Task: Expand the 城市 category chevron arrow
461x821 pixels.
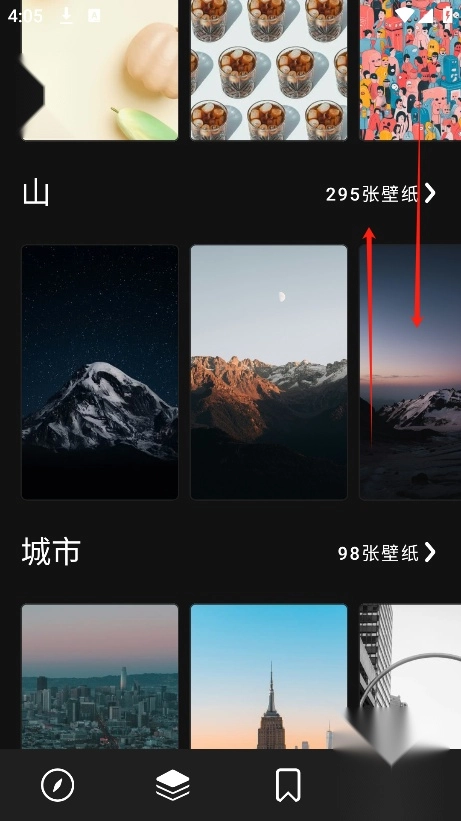Action: click(x=430, y=552)
